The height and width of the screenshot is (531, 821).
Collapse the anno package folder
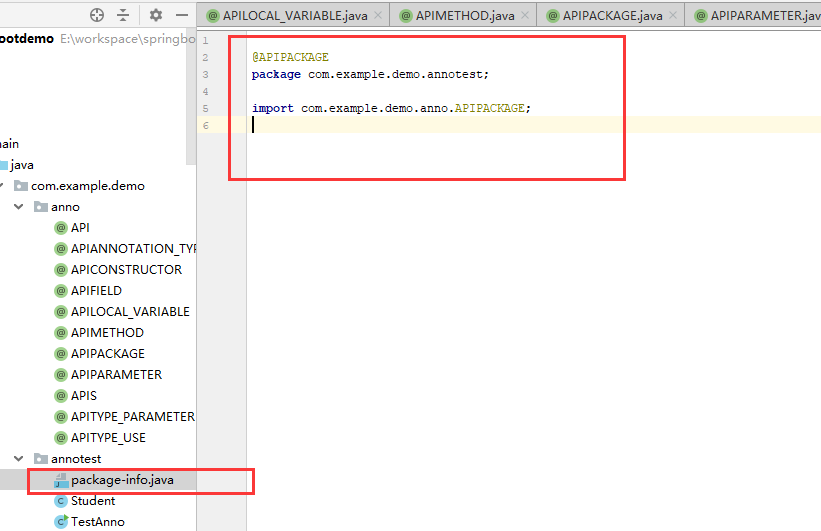pos(19,207)
